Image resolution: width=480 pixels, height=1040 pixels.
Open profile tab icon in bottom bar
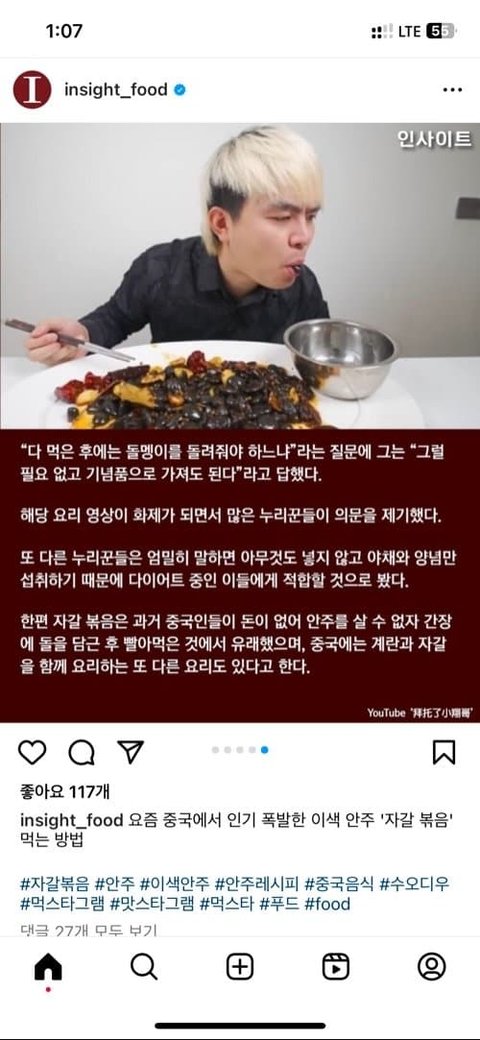pyautogui.click(x=432, y=968)
